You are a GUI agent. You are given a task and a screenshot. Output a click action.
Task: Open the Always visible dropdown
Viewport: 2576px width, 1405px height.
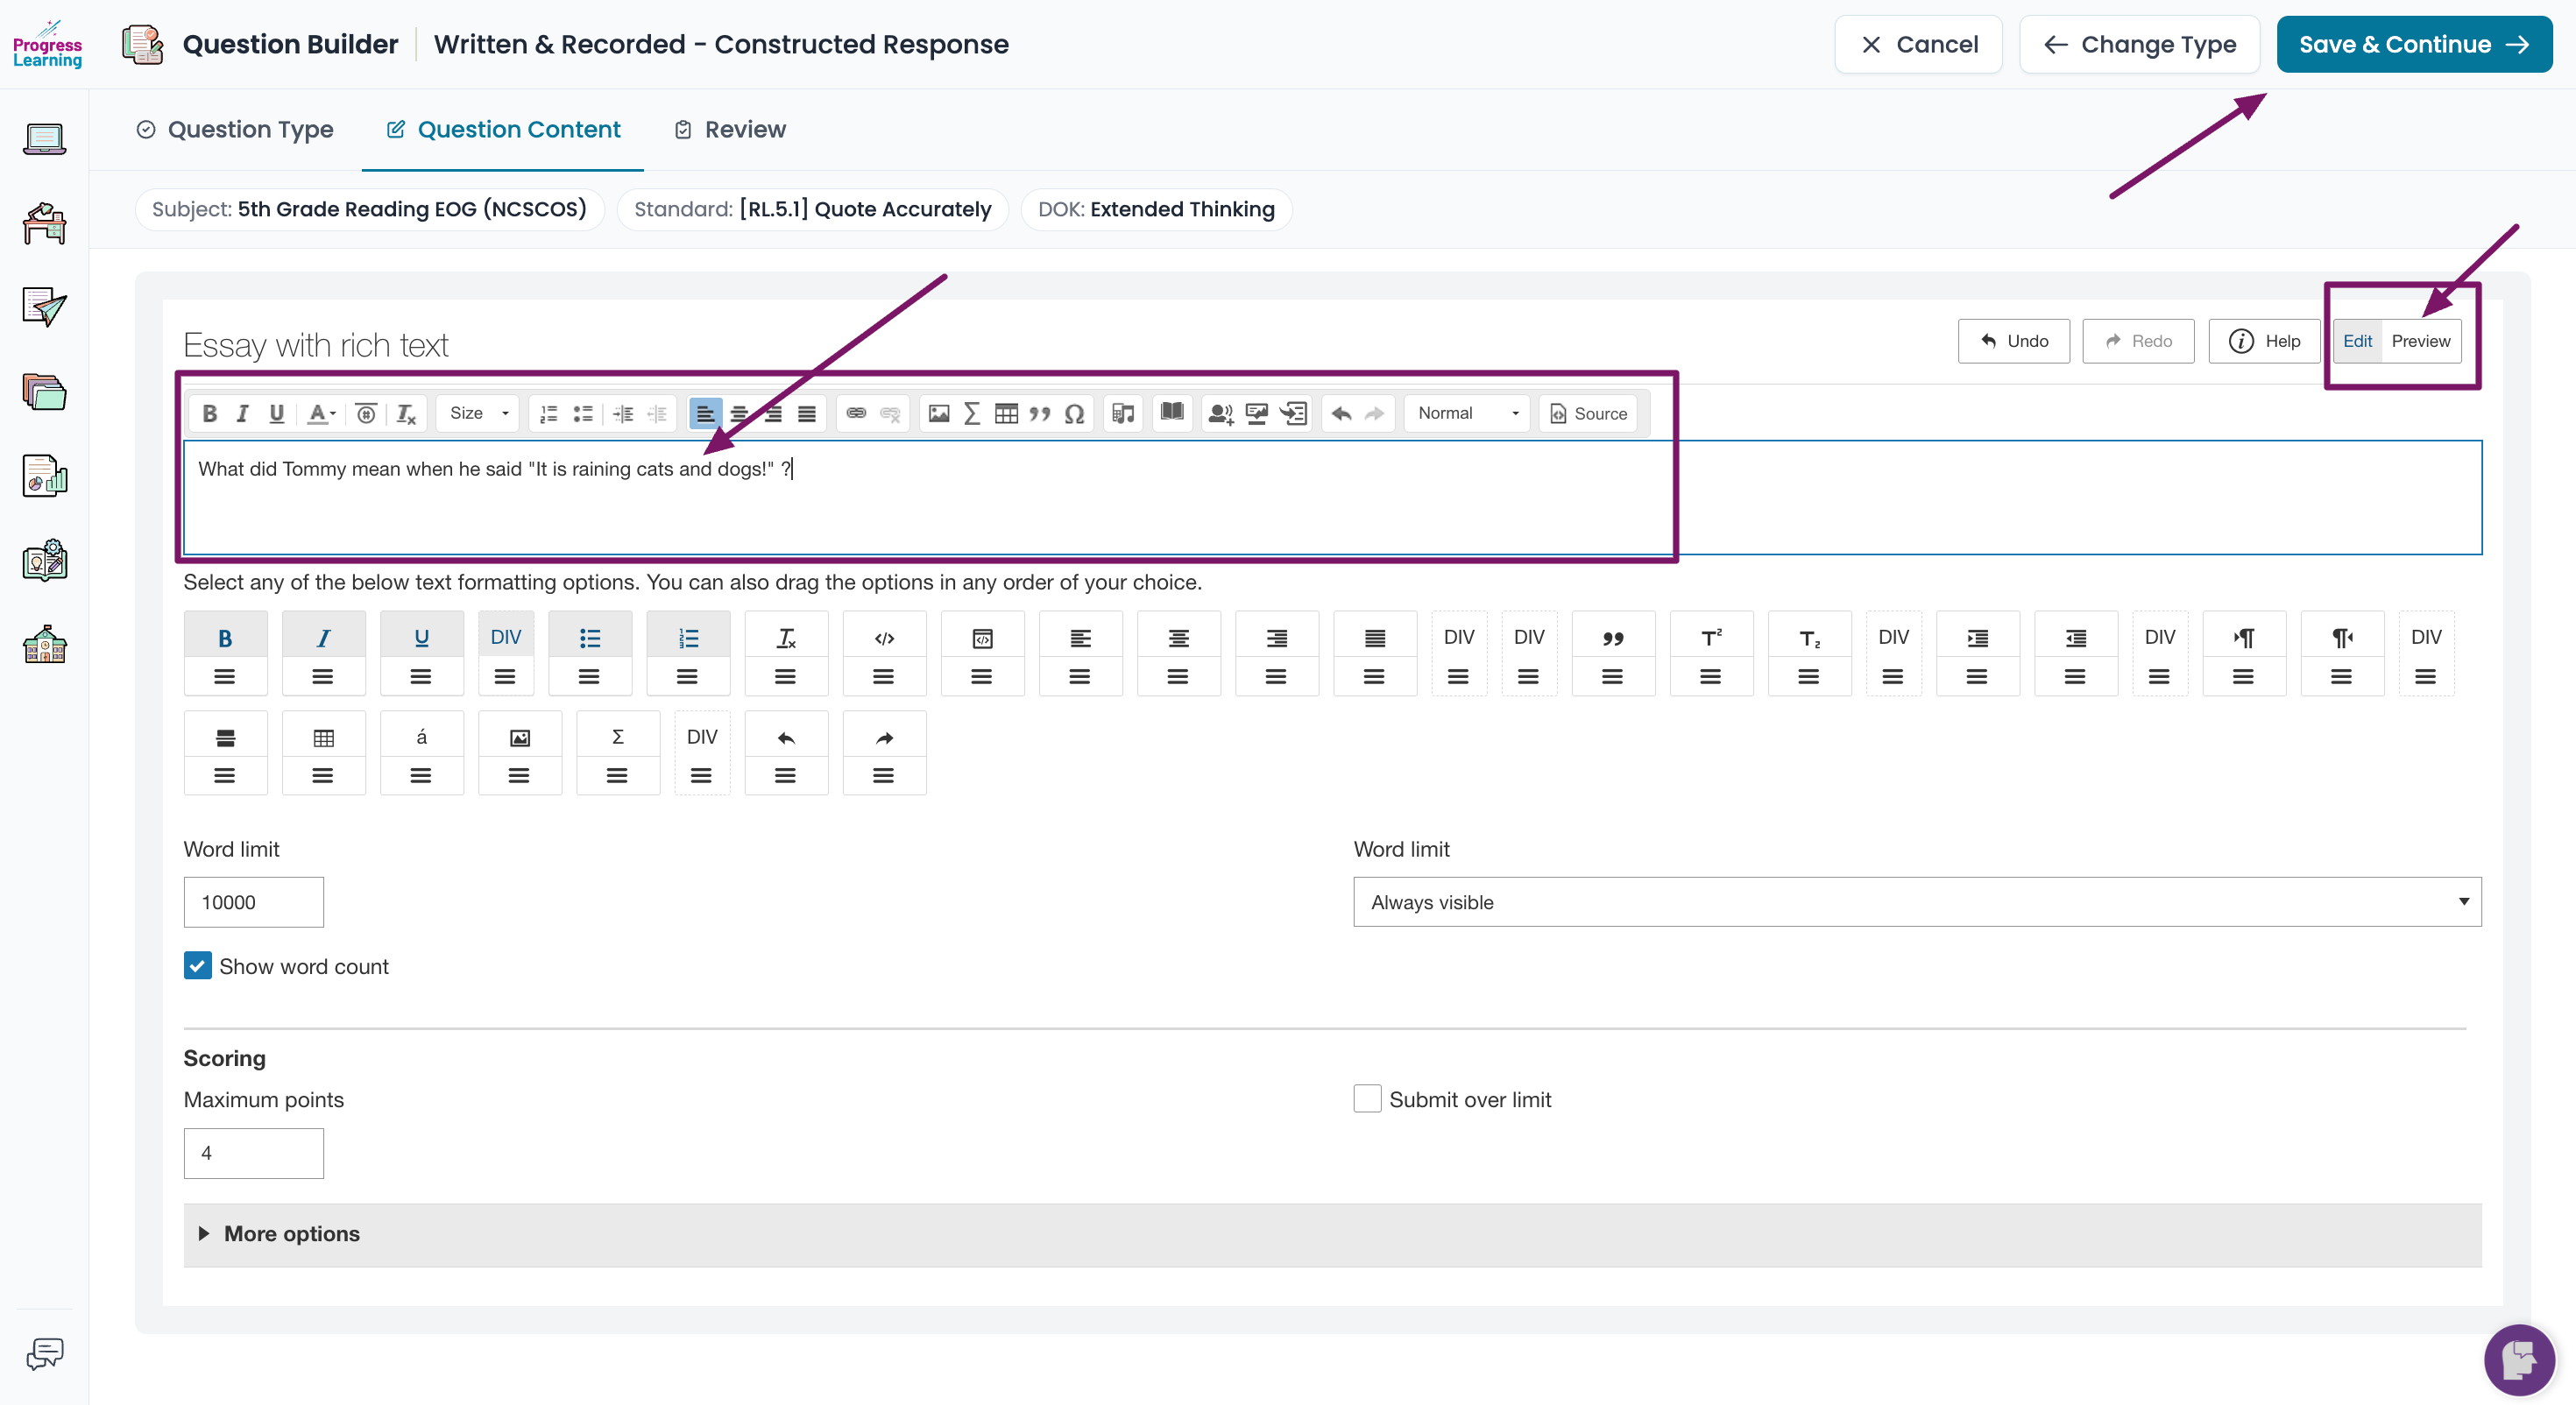tap(1917, 902)
